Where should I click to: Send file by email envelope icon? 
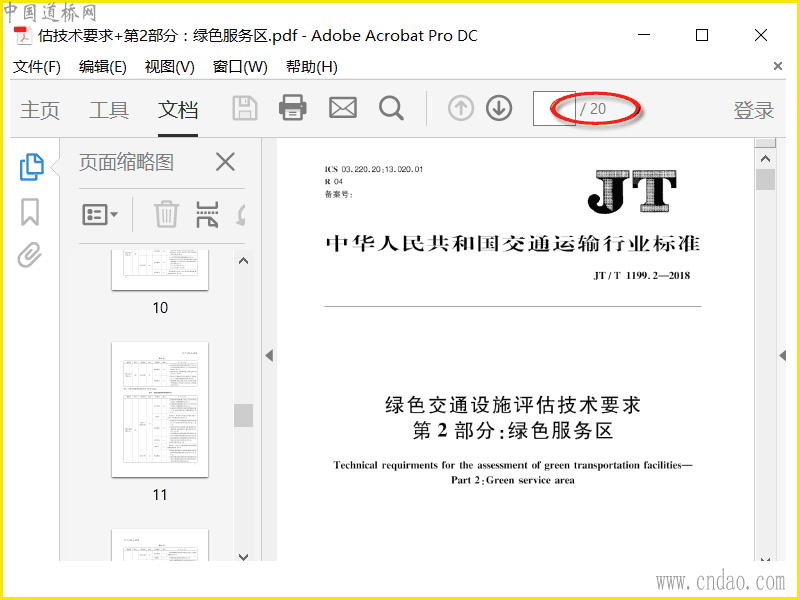point(343,108)
